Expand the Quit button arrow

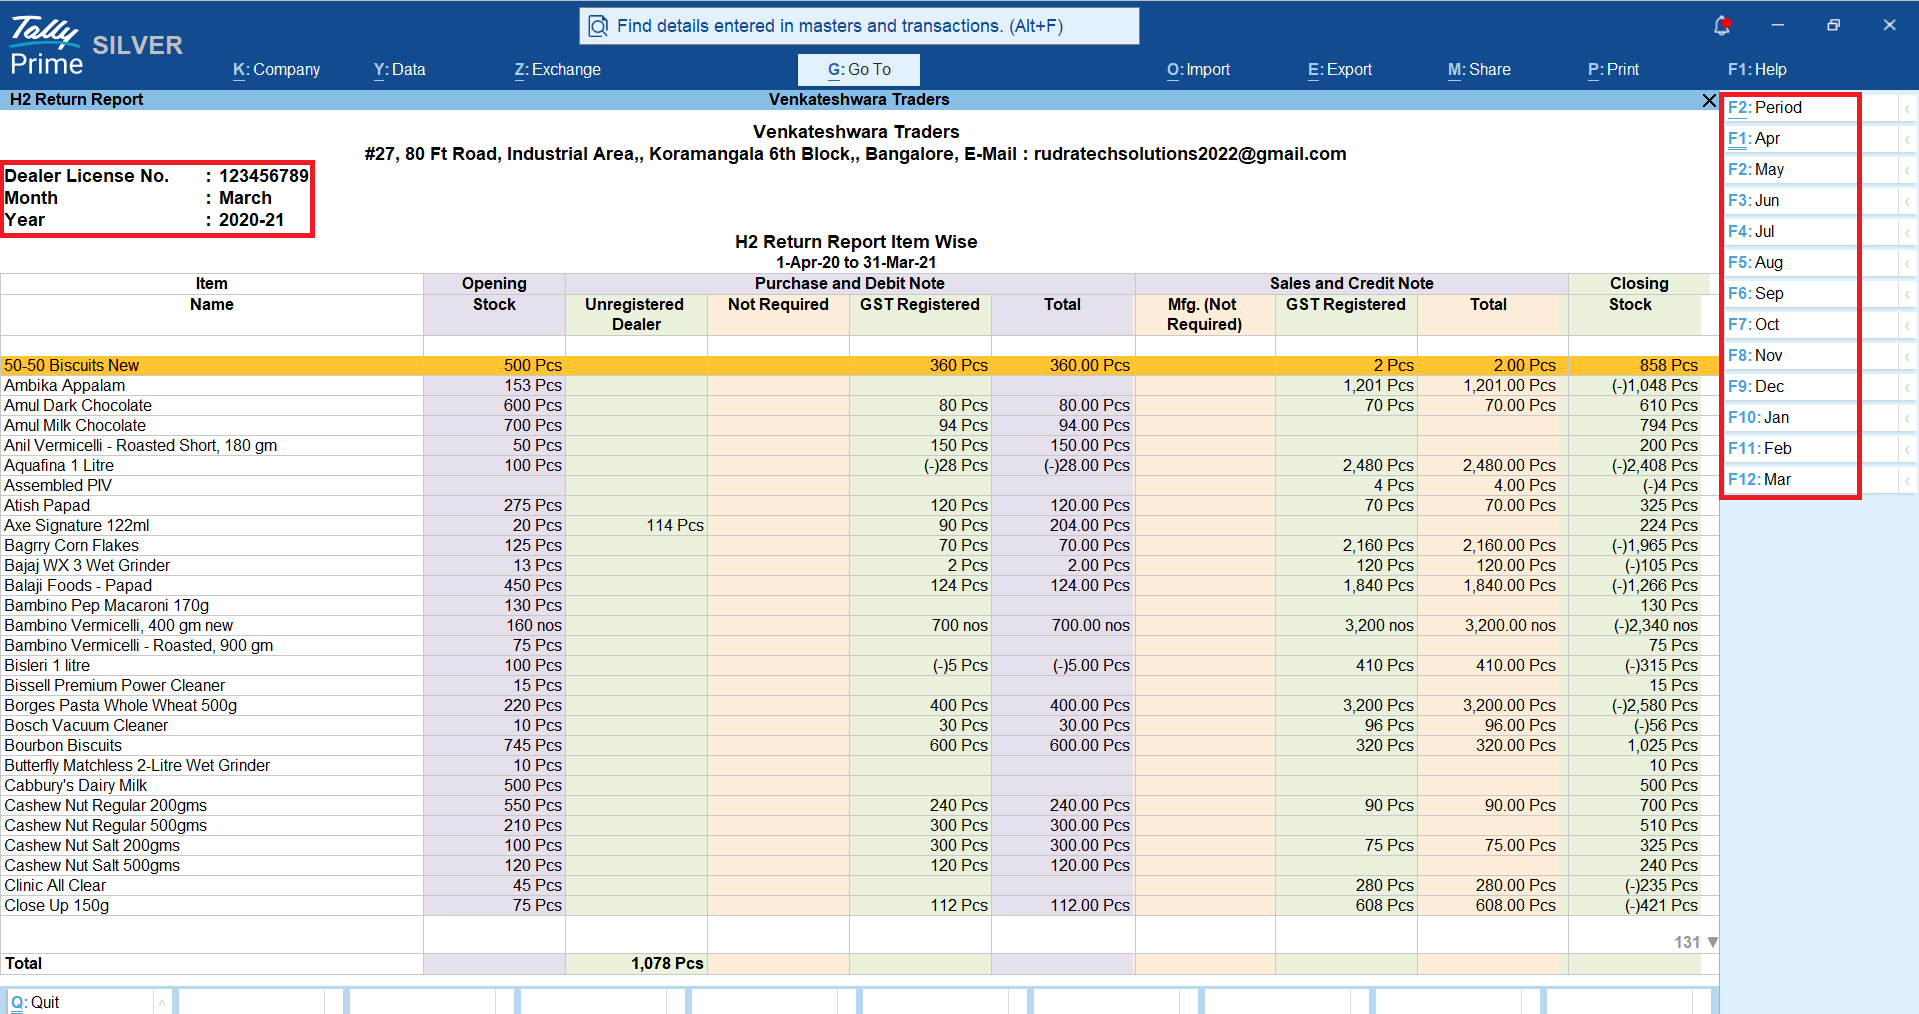[x=161, y=1002]
